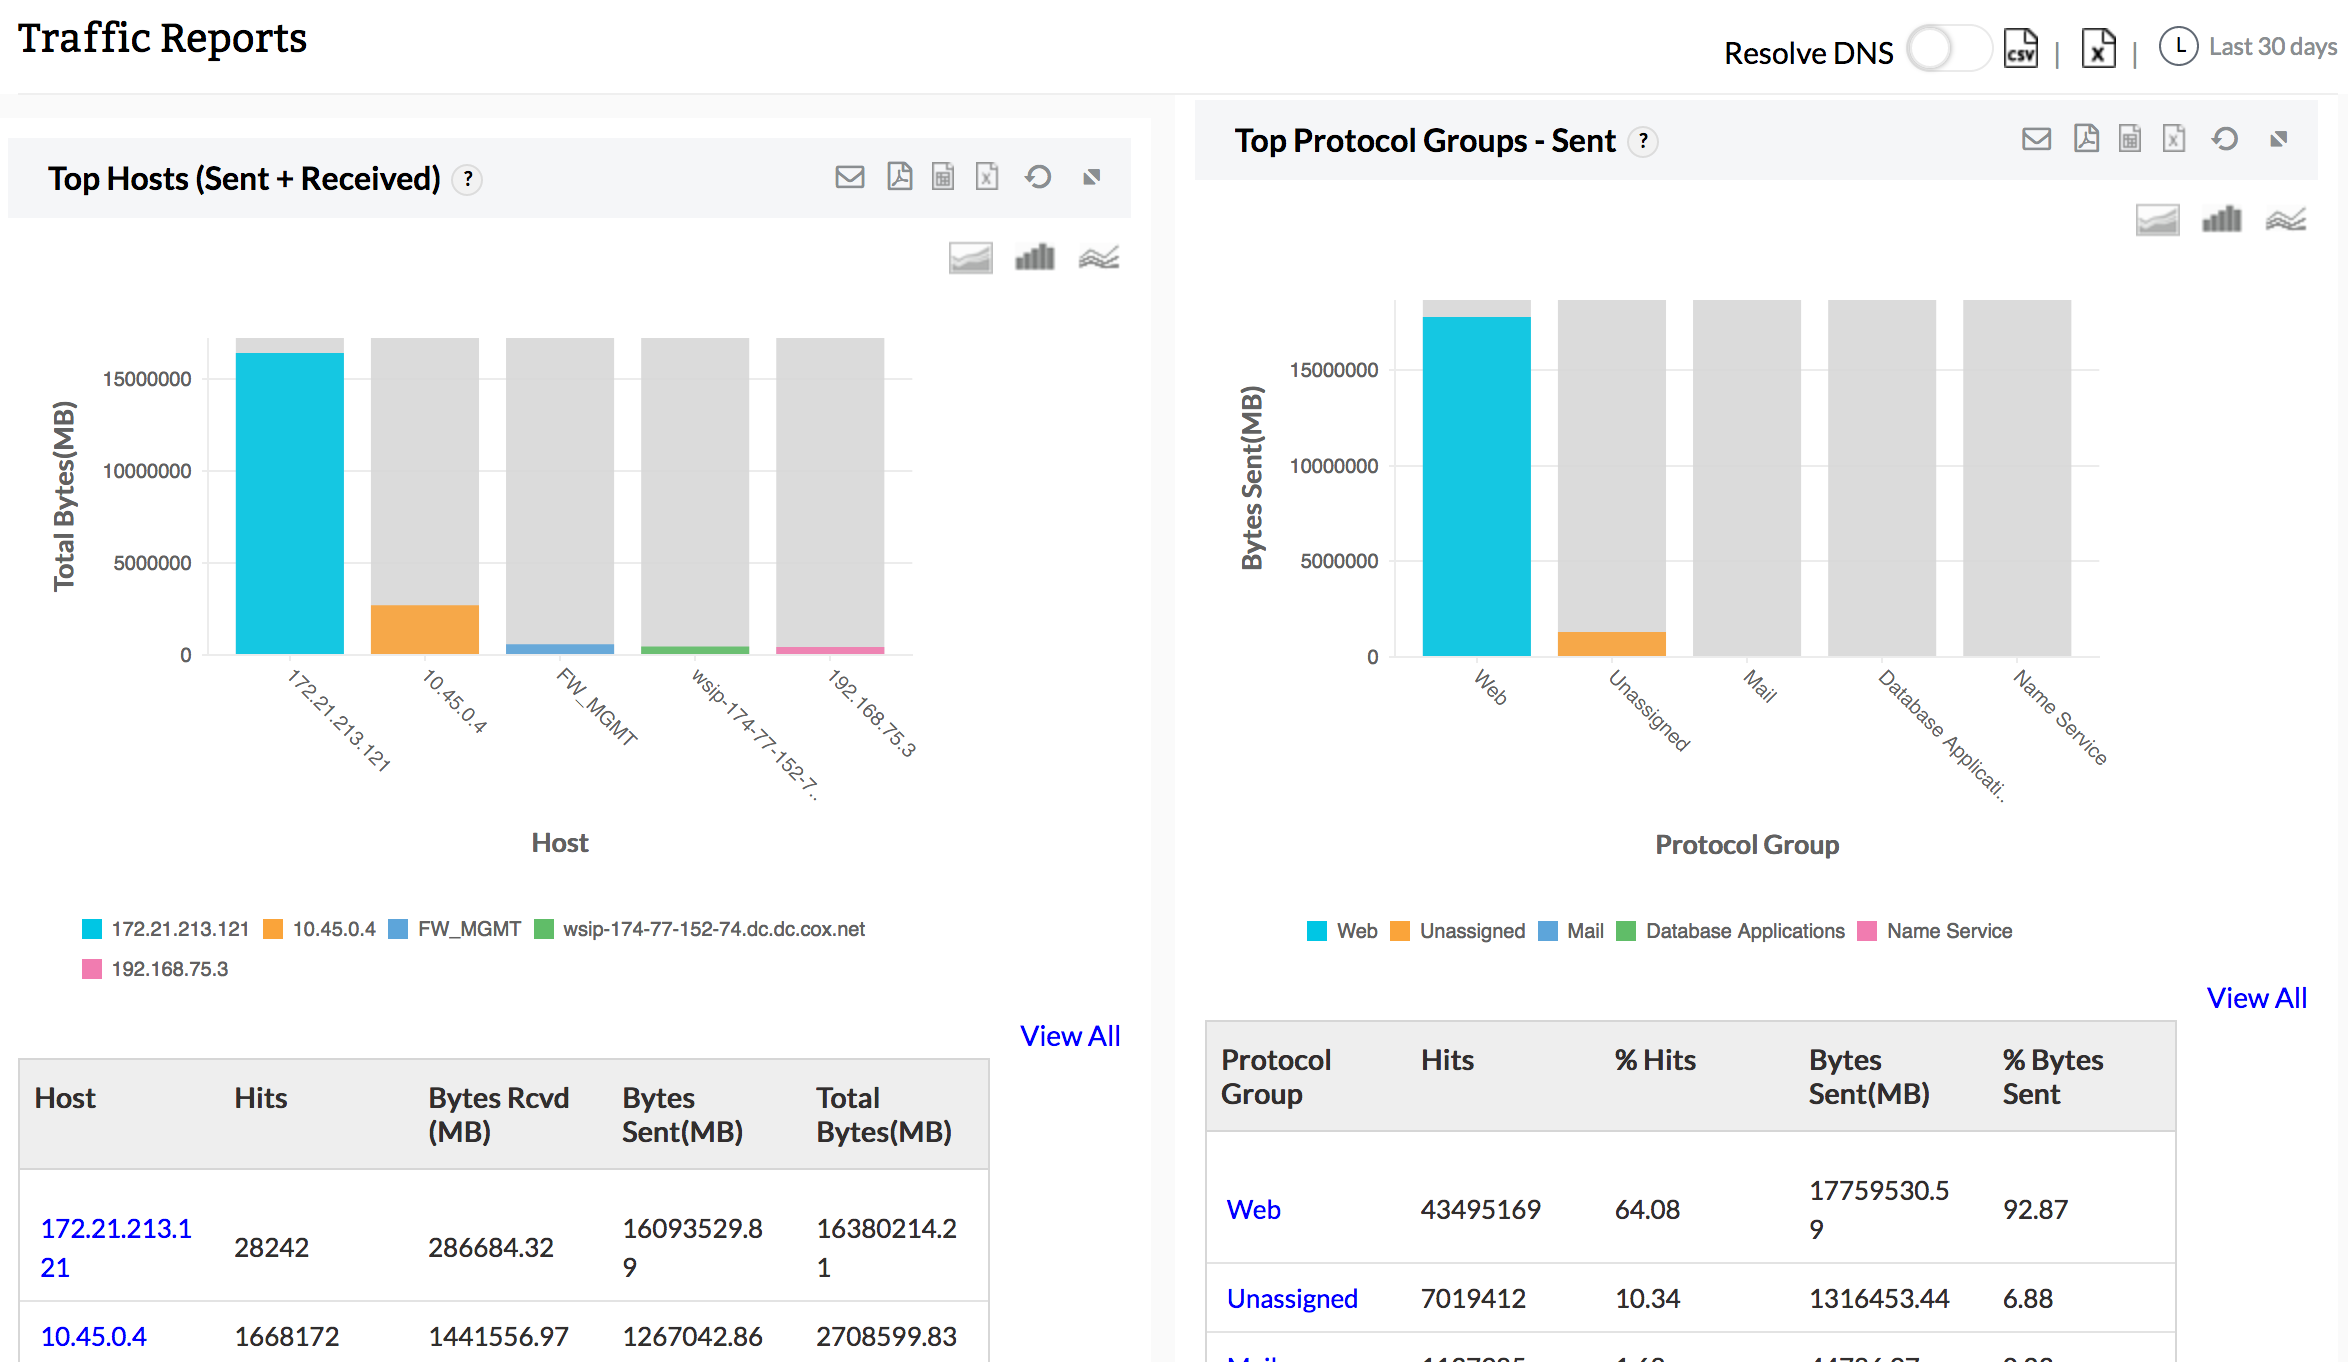Click View All under Top Hosts chart
The image size is (2348, 1362).
coord(1069,1036)
